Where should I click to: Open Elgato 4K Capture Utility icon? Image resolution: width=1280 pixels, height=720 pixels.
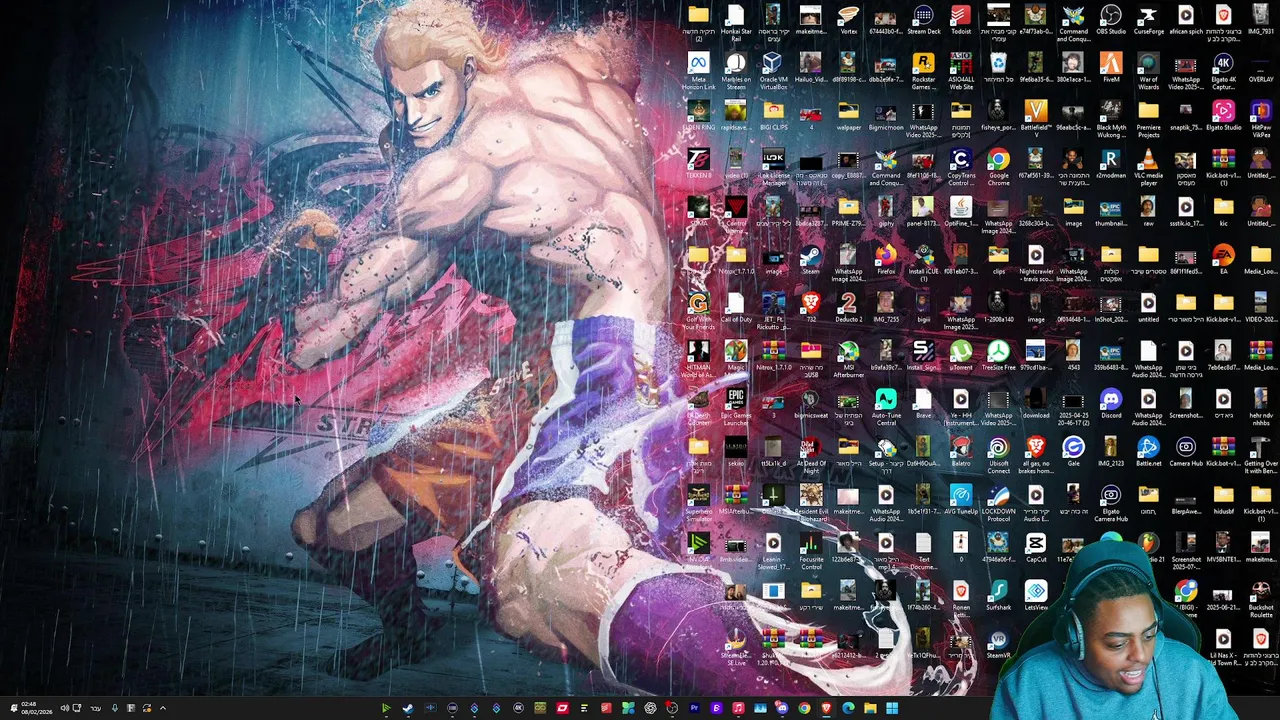1223,71
